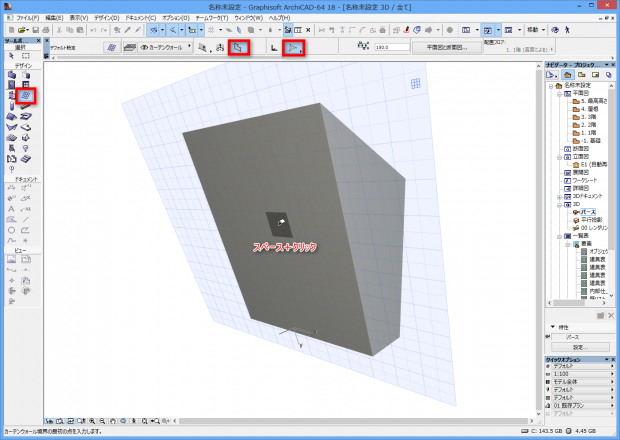
Task: Open the デザイン(D) menu
Action: (x=107, y=18)
